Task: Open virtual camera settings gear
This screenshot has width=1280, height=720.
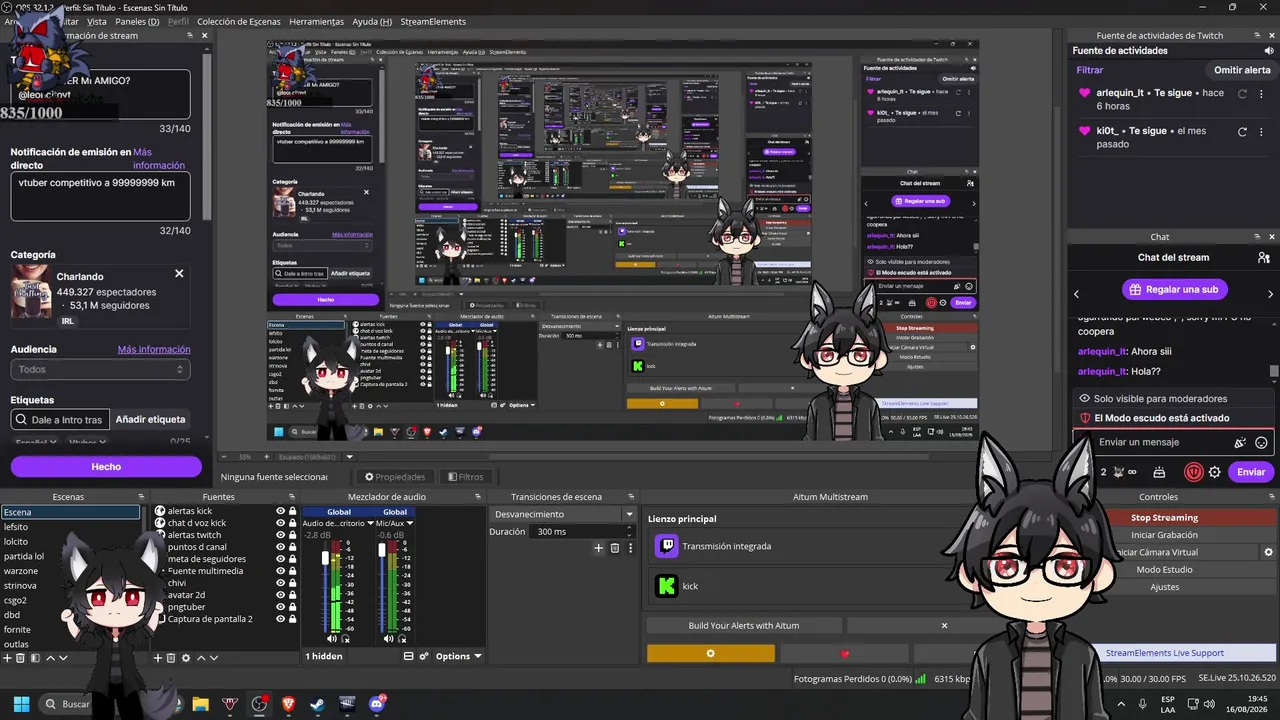Action: [x=1268, y=552]
